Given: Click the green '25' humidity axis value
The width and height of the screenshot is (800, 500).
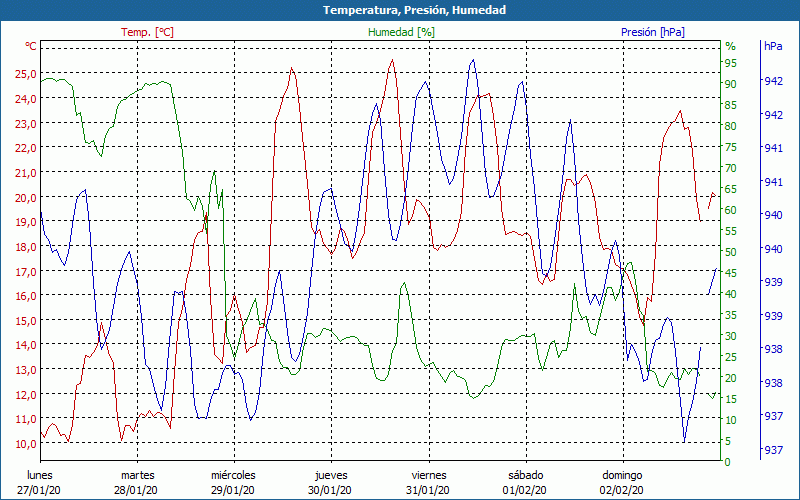Looking at the screenshot, I should point(731,357).
